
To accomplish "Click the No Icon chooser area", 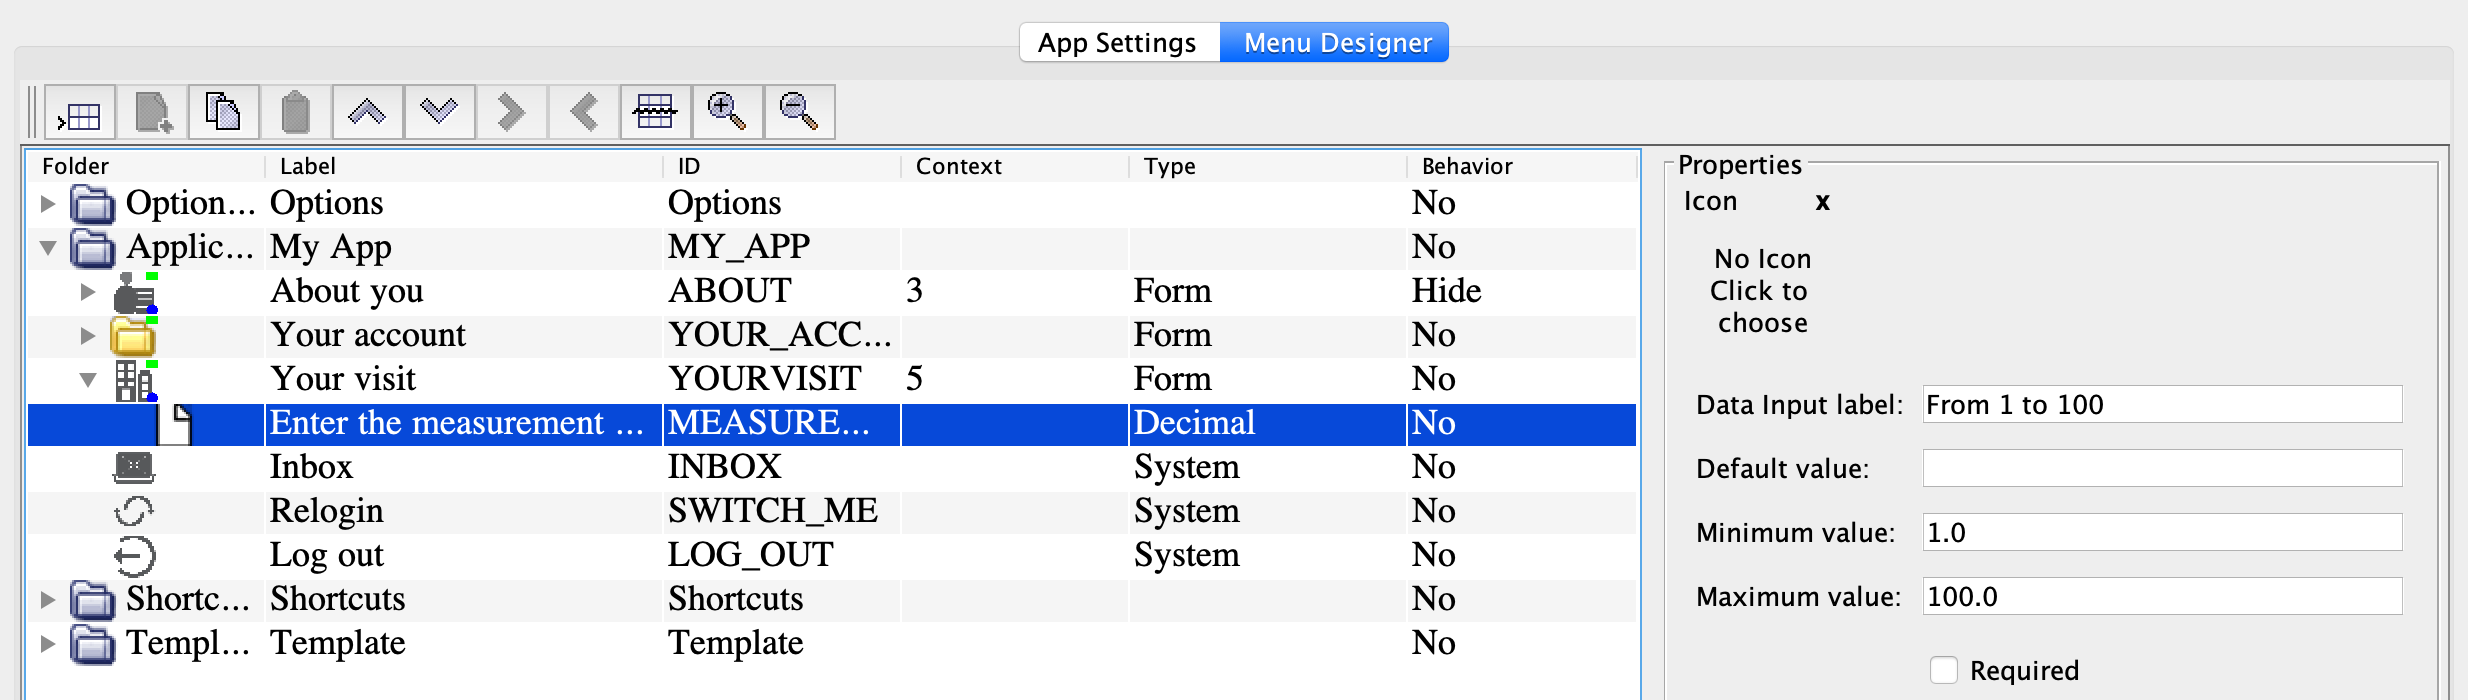I will (1762, 291).
